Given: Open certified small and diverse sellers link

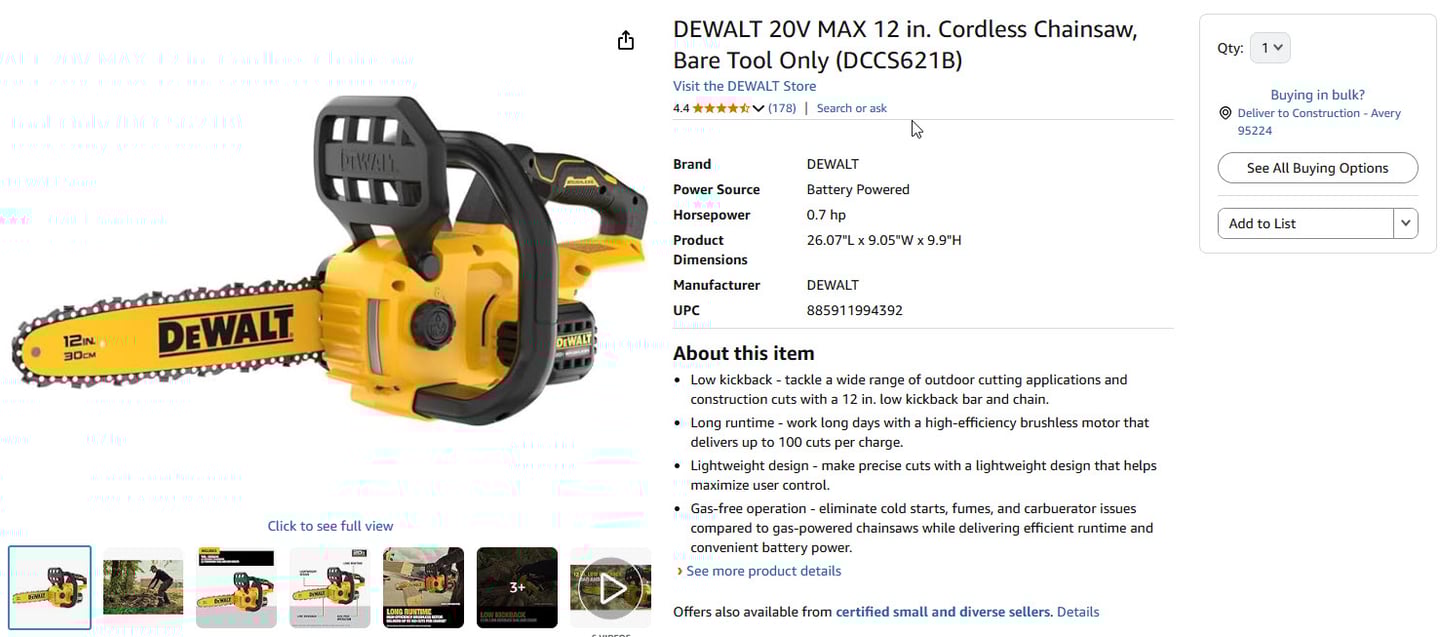Looking at the screenshot, I should (943, 612).
